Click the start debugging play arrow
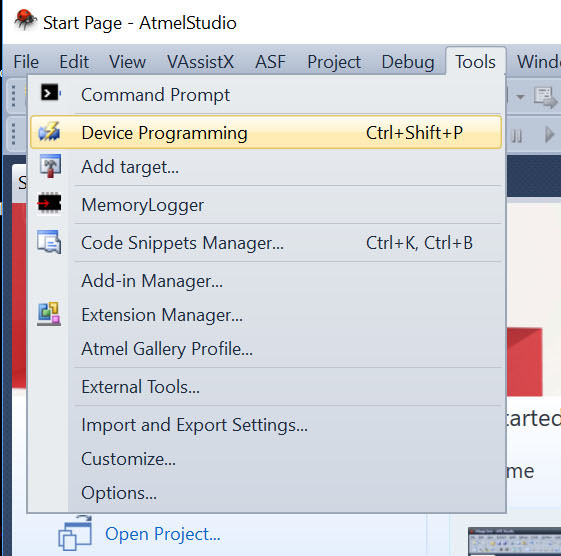 (549, 135)
